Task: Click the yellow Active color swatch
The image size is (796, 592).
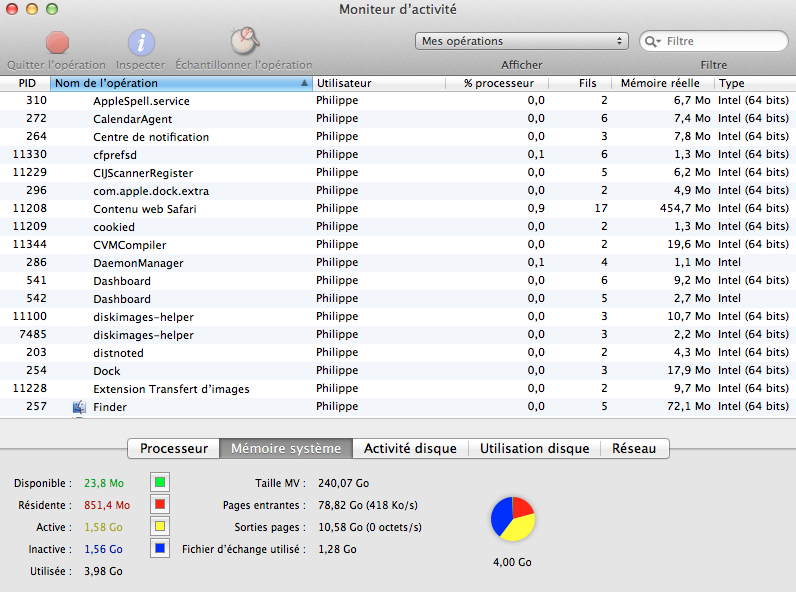Action: pos(160,526)
